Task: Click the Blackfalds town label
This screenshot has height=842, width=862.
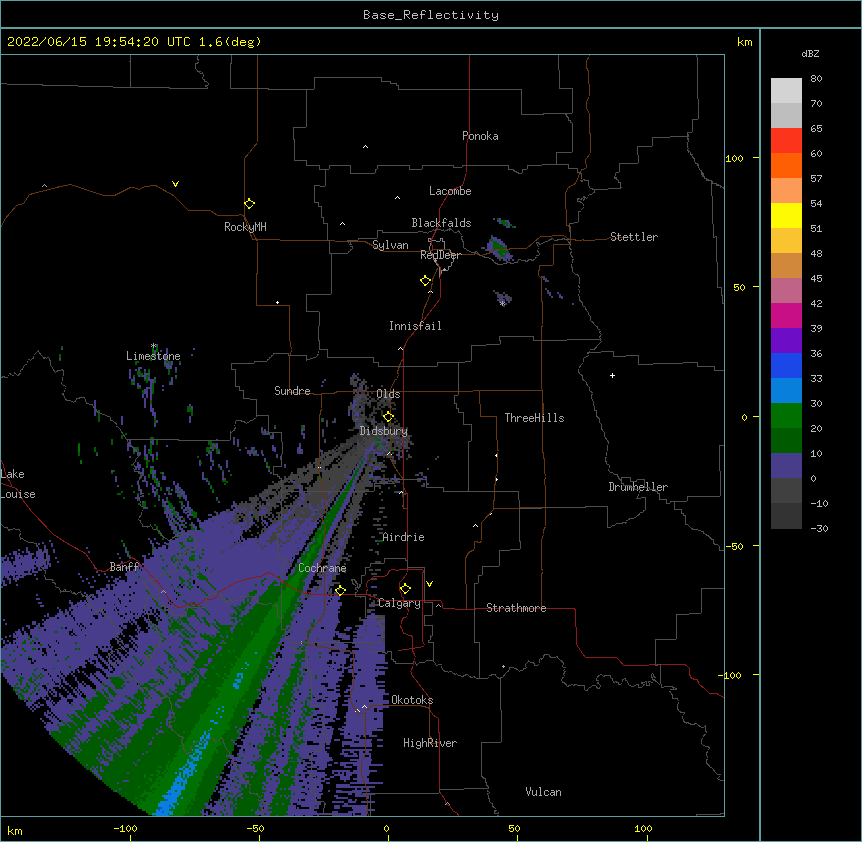Action: click(441, 223)
